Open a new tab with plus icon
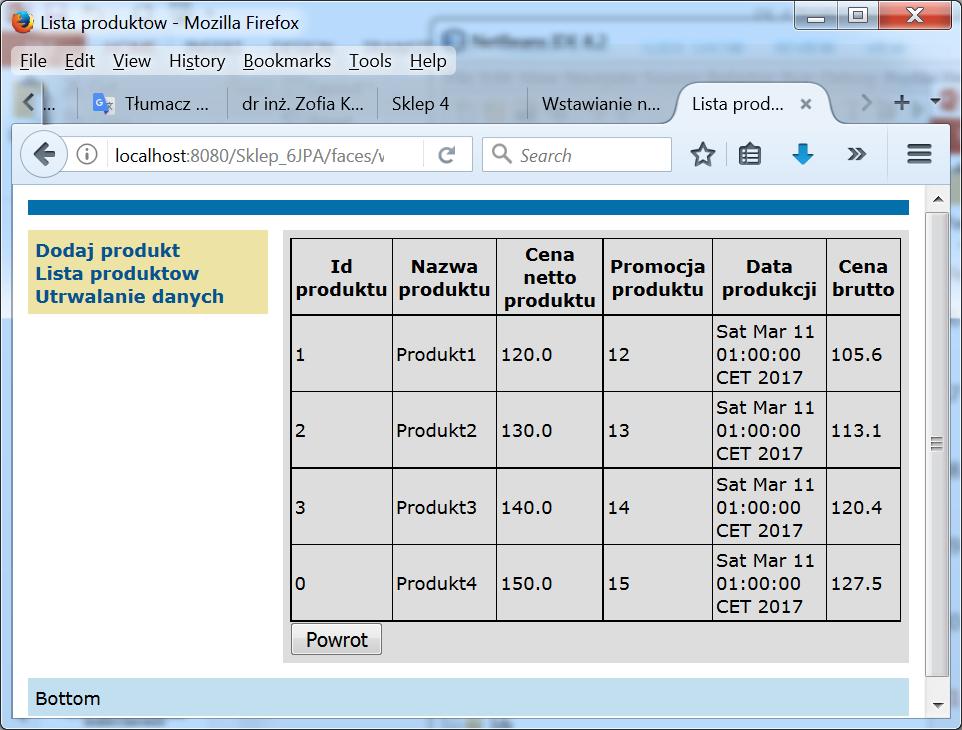The height and width of the screenshot is (730, 962). tap(901, 102)
